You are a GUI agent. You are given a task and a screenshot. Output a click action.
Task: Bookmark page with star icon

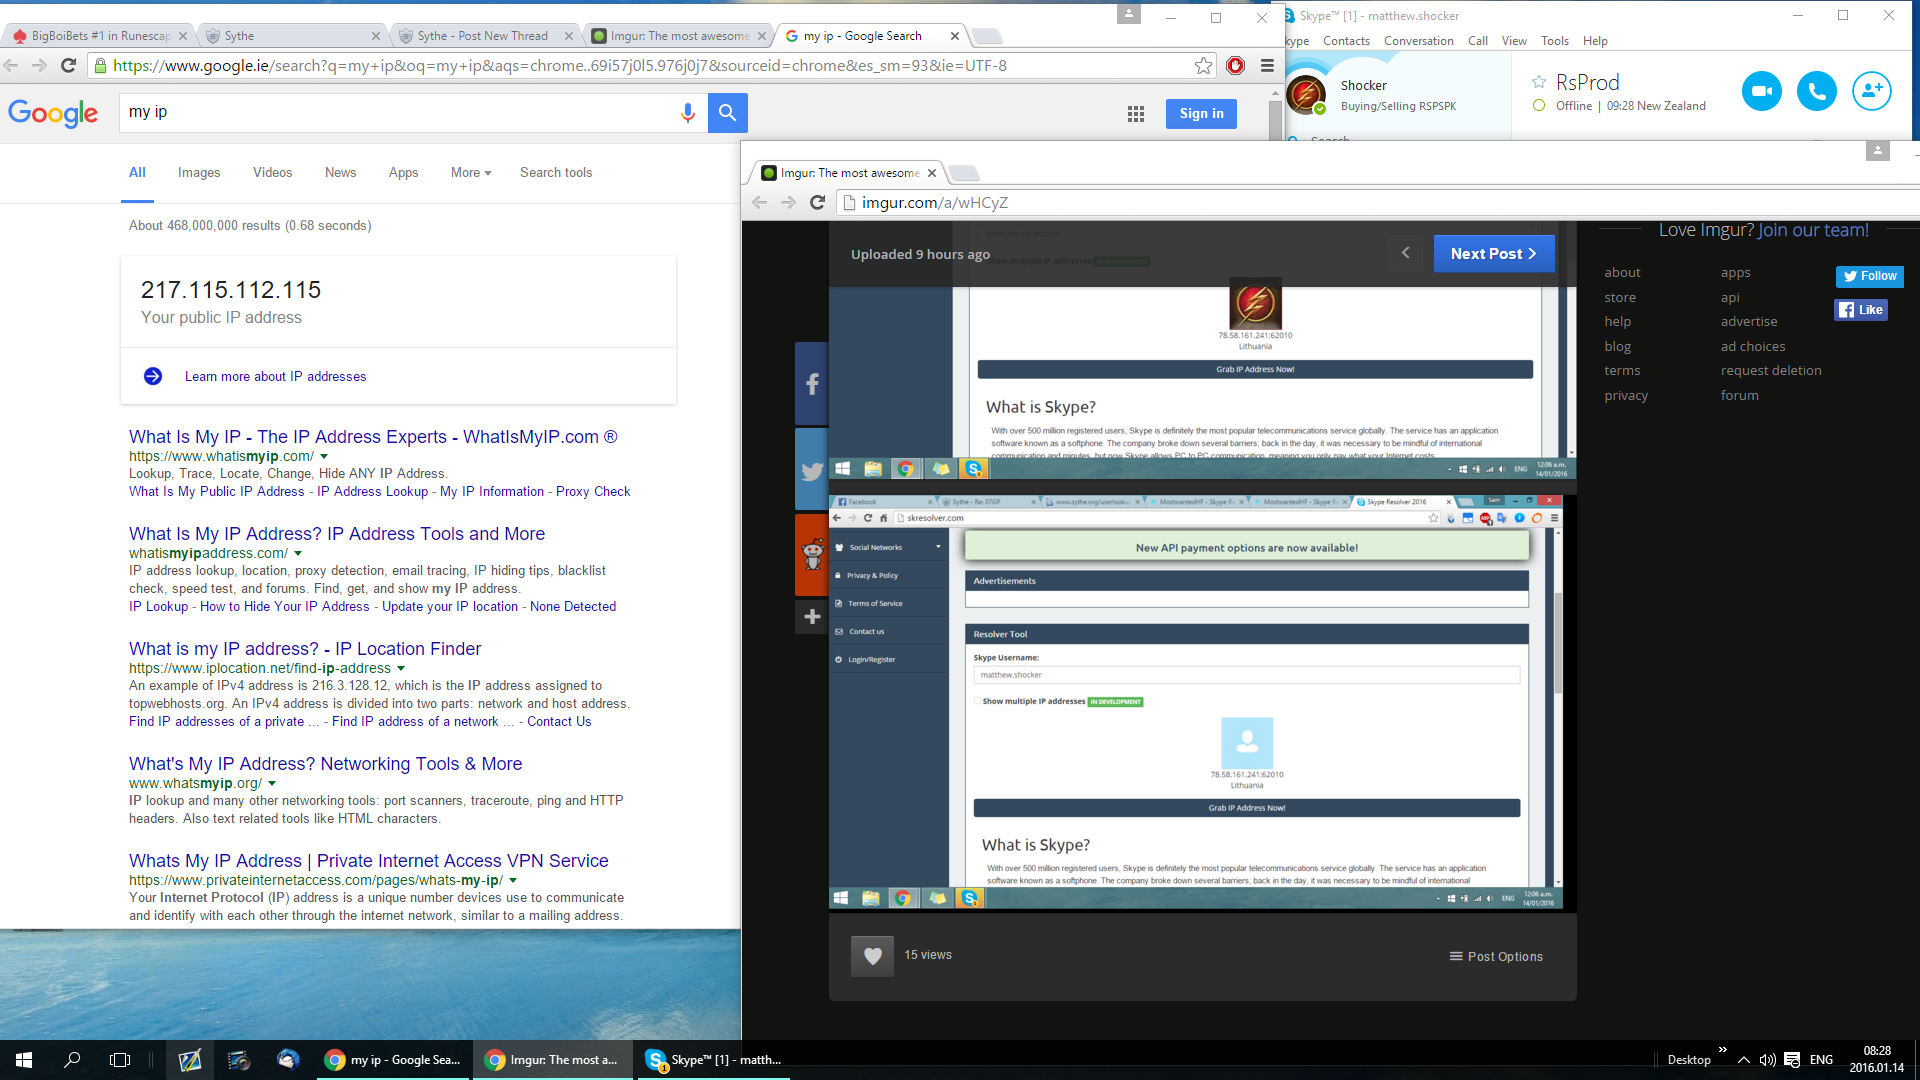(x=1203, y=66)
